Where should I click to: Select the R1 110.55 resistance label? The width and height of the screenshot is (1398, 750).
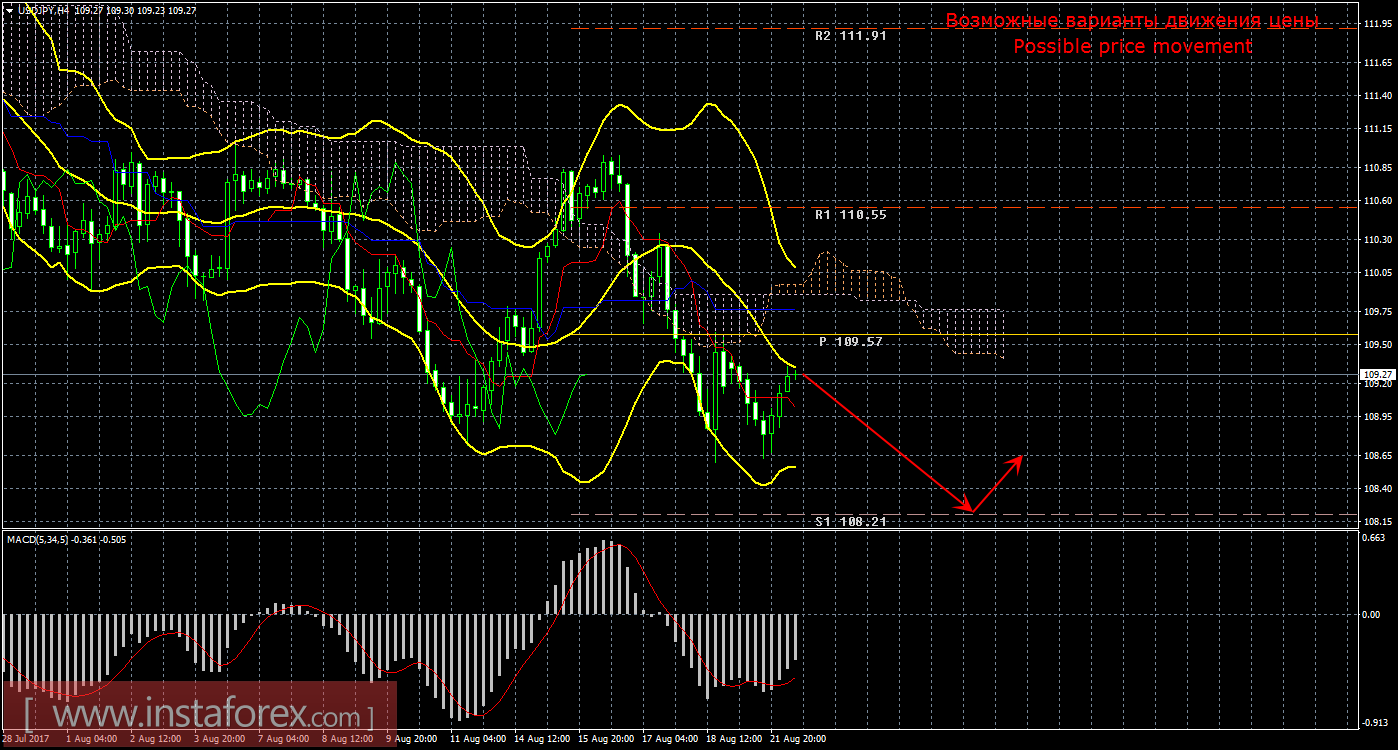[850, 214]
